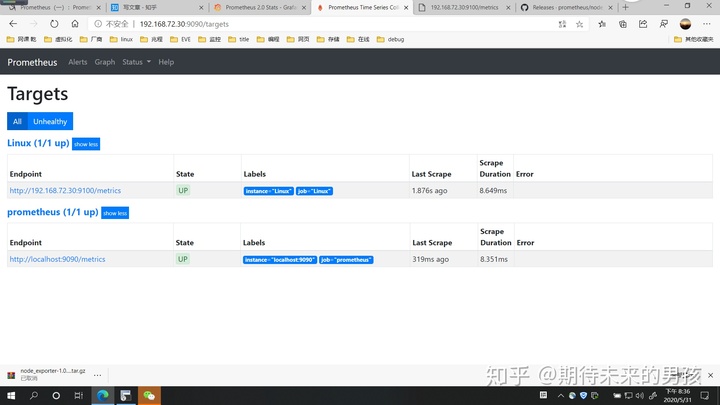720x405 pixels.
Task: Close the downloads bar
Action: click(710, 375)
